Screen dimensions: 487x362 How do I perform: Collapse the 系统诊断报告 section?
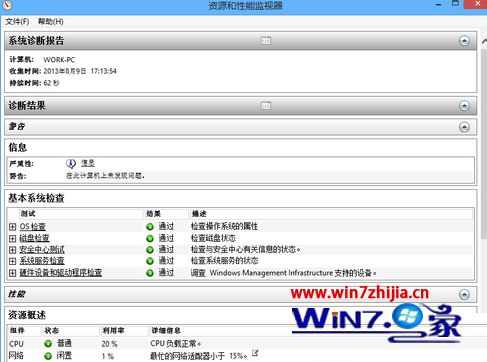click(x=464, y=41)
